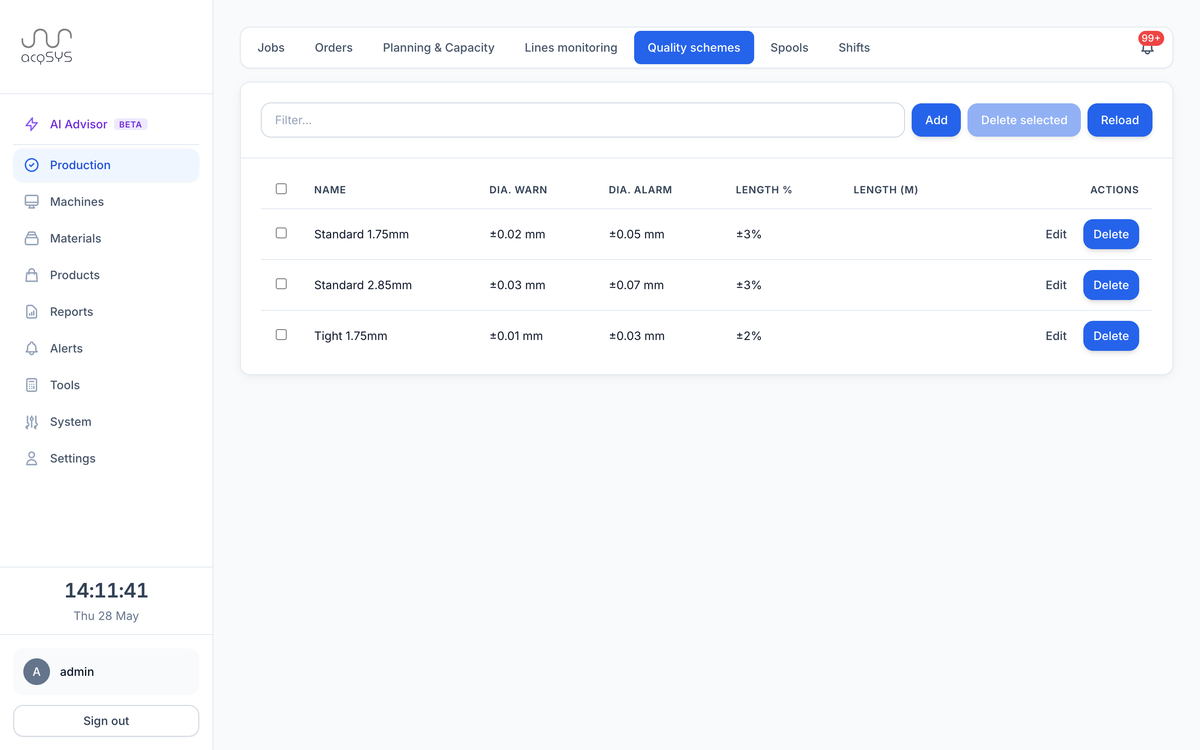Open the Planning & Capacity tab
The image size is (1200, 750).
click(x=439, y=47)
